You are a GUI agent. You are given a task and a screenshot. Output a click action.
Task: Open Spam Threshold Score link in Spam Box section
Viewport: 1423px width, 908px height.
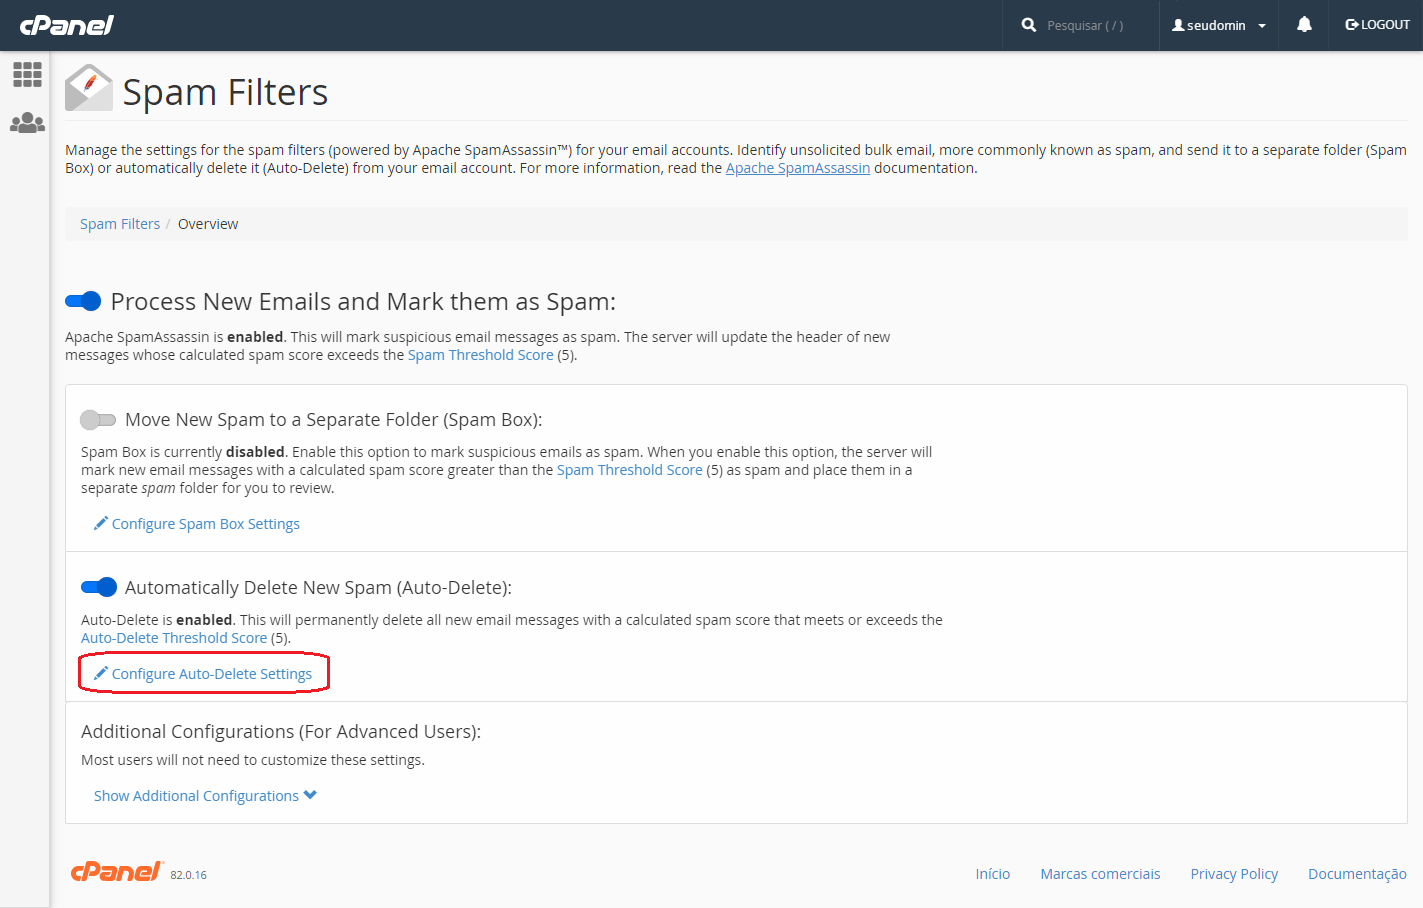pyautogui.click(x=629, y=470)
